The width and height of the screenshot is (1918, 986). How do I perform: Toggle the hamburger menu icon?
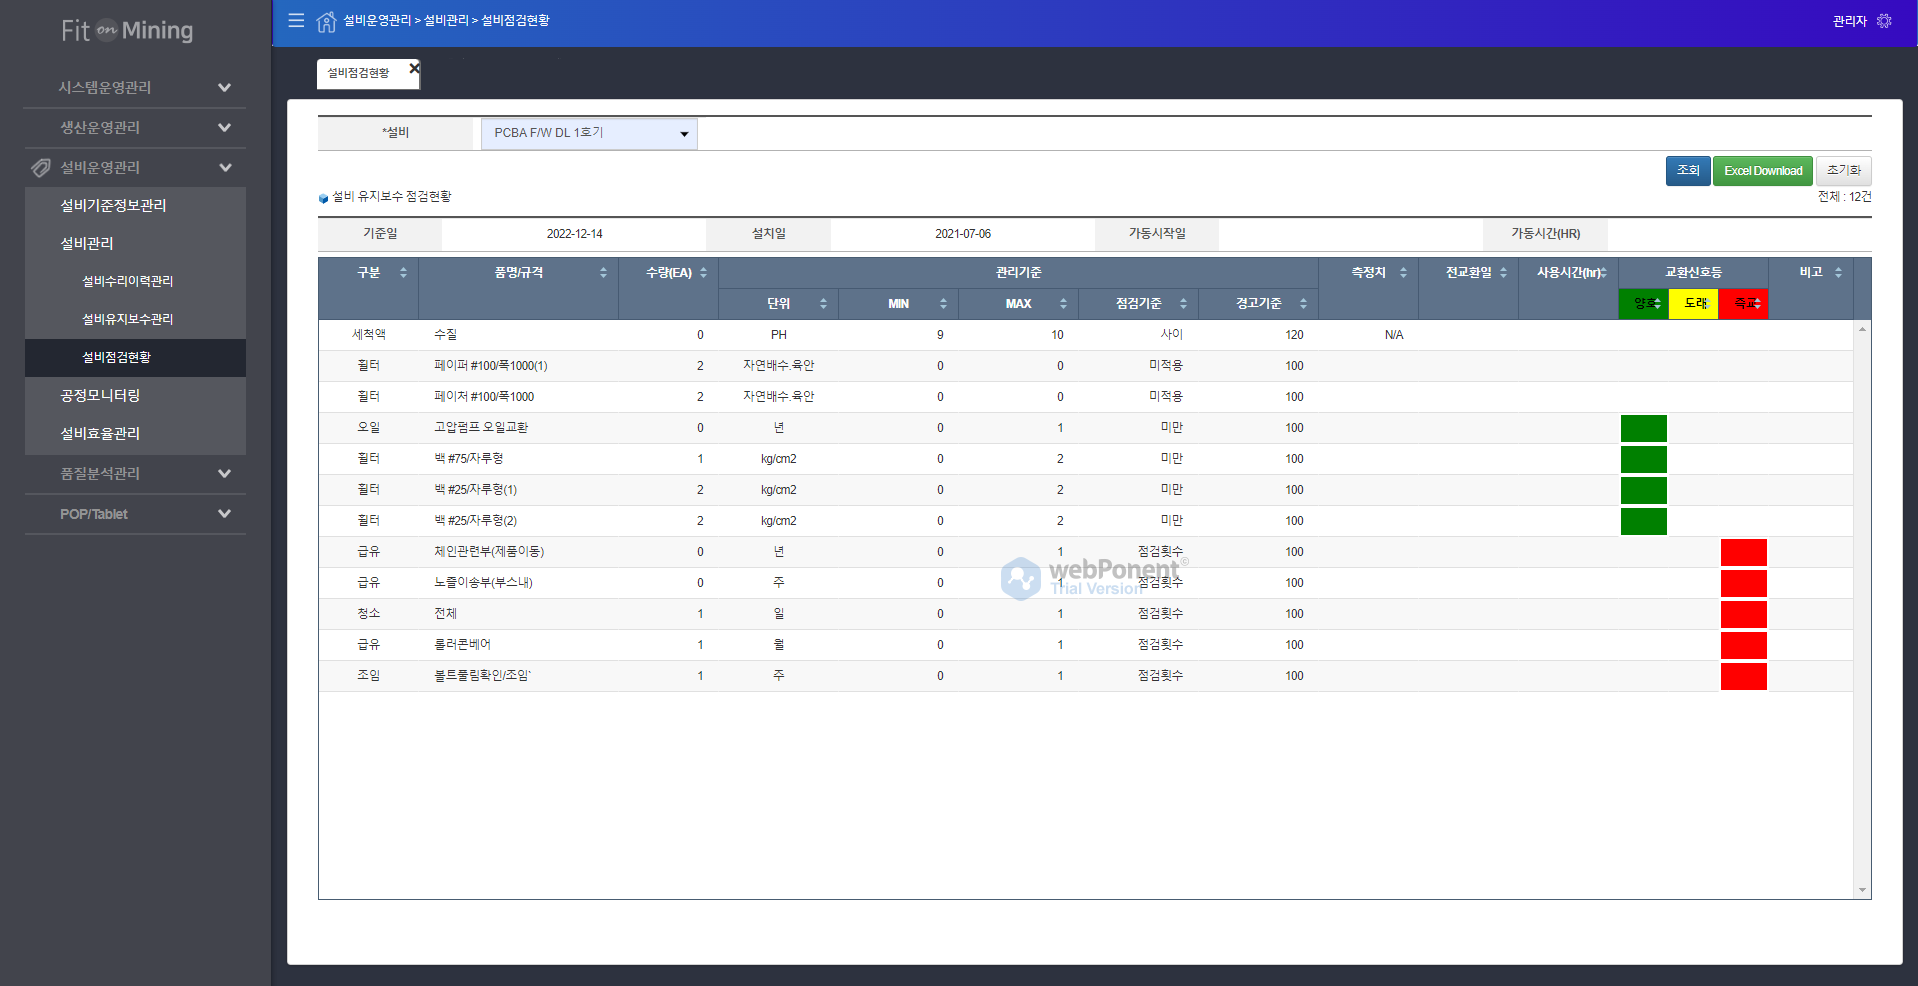point(296,20)
